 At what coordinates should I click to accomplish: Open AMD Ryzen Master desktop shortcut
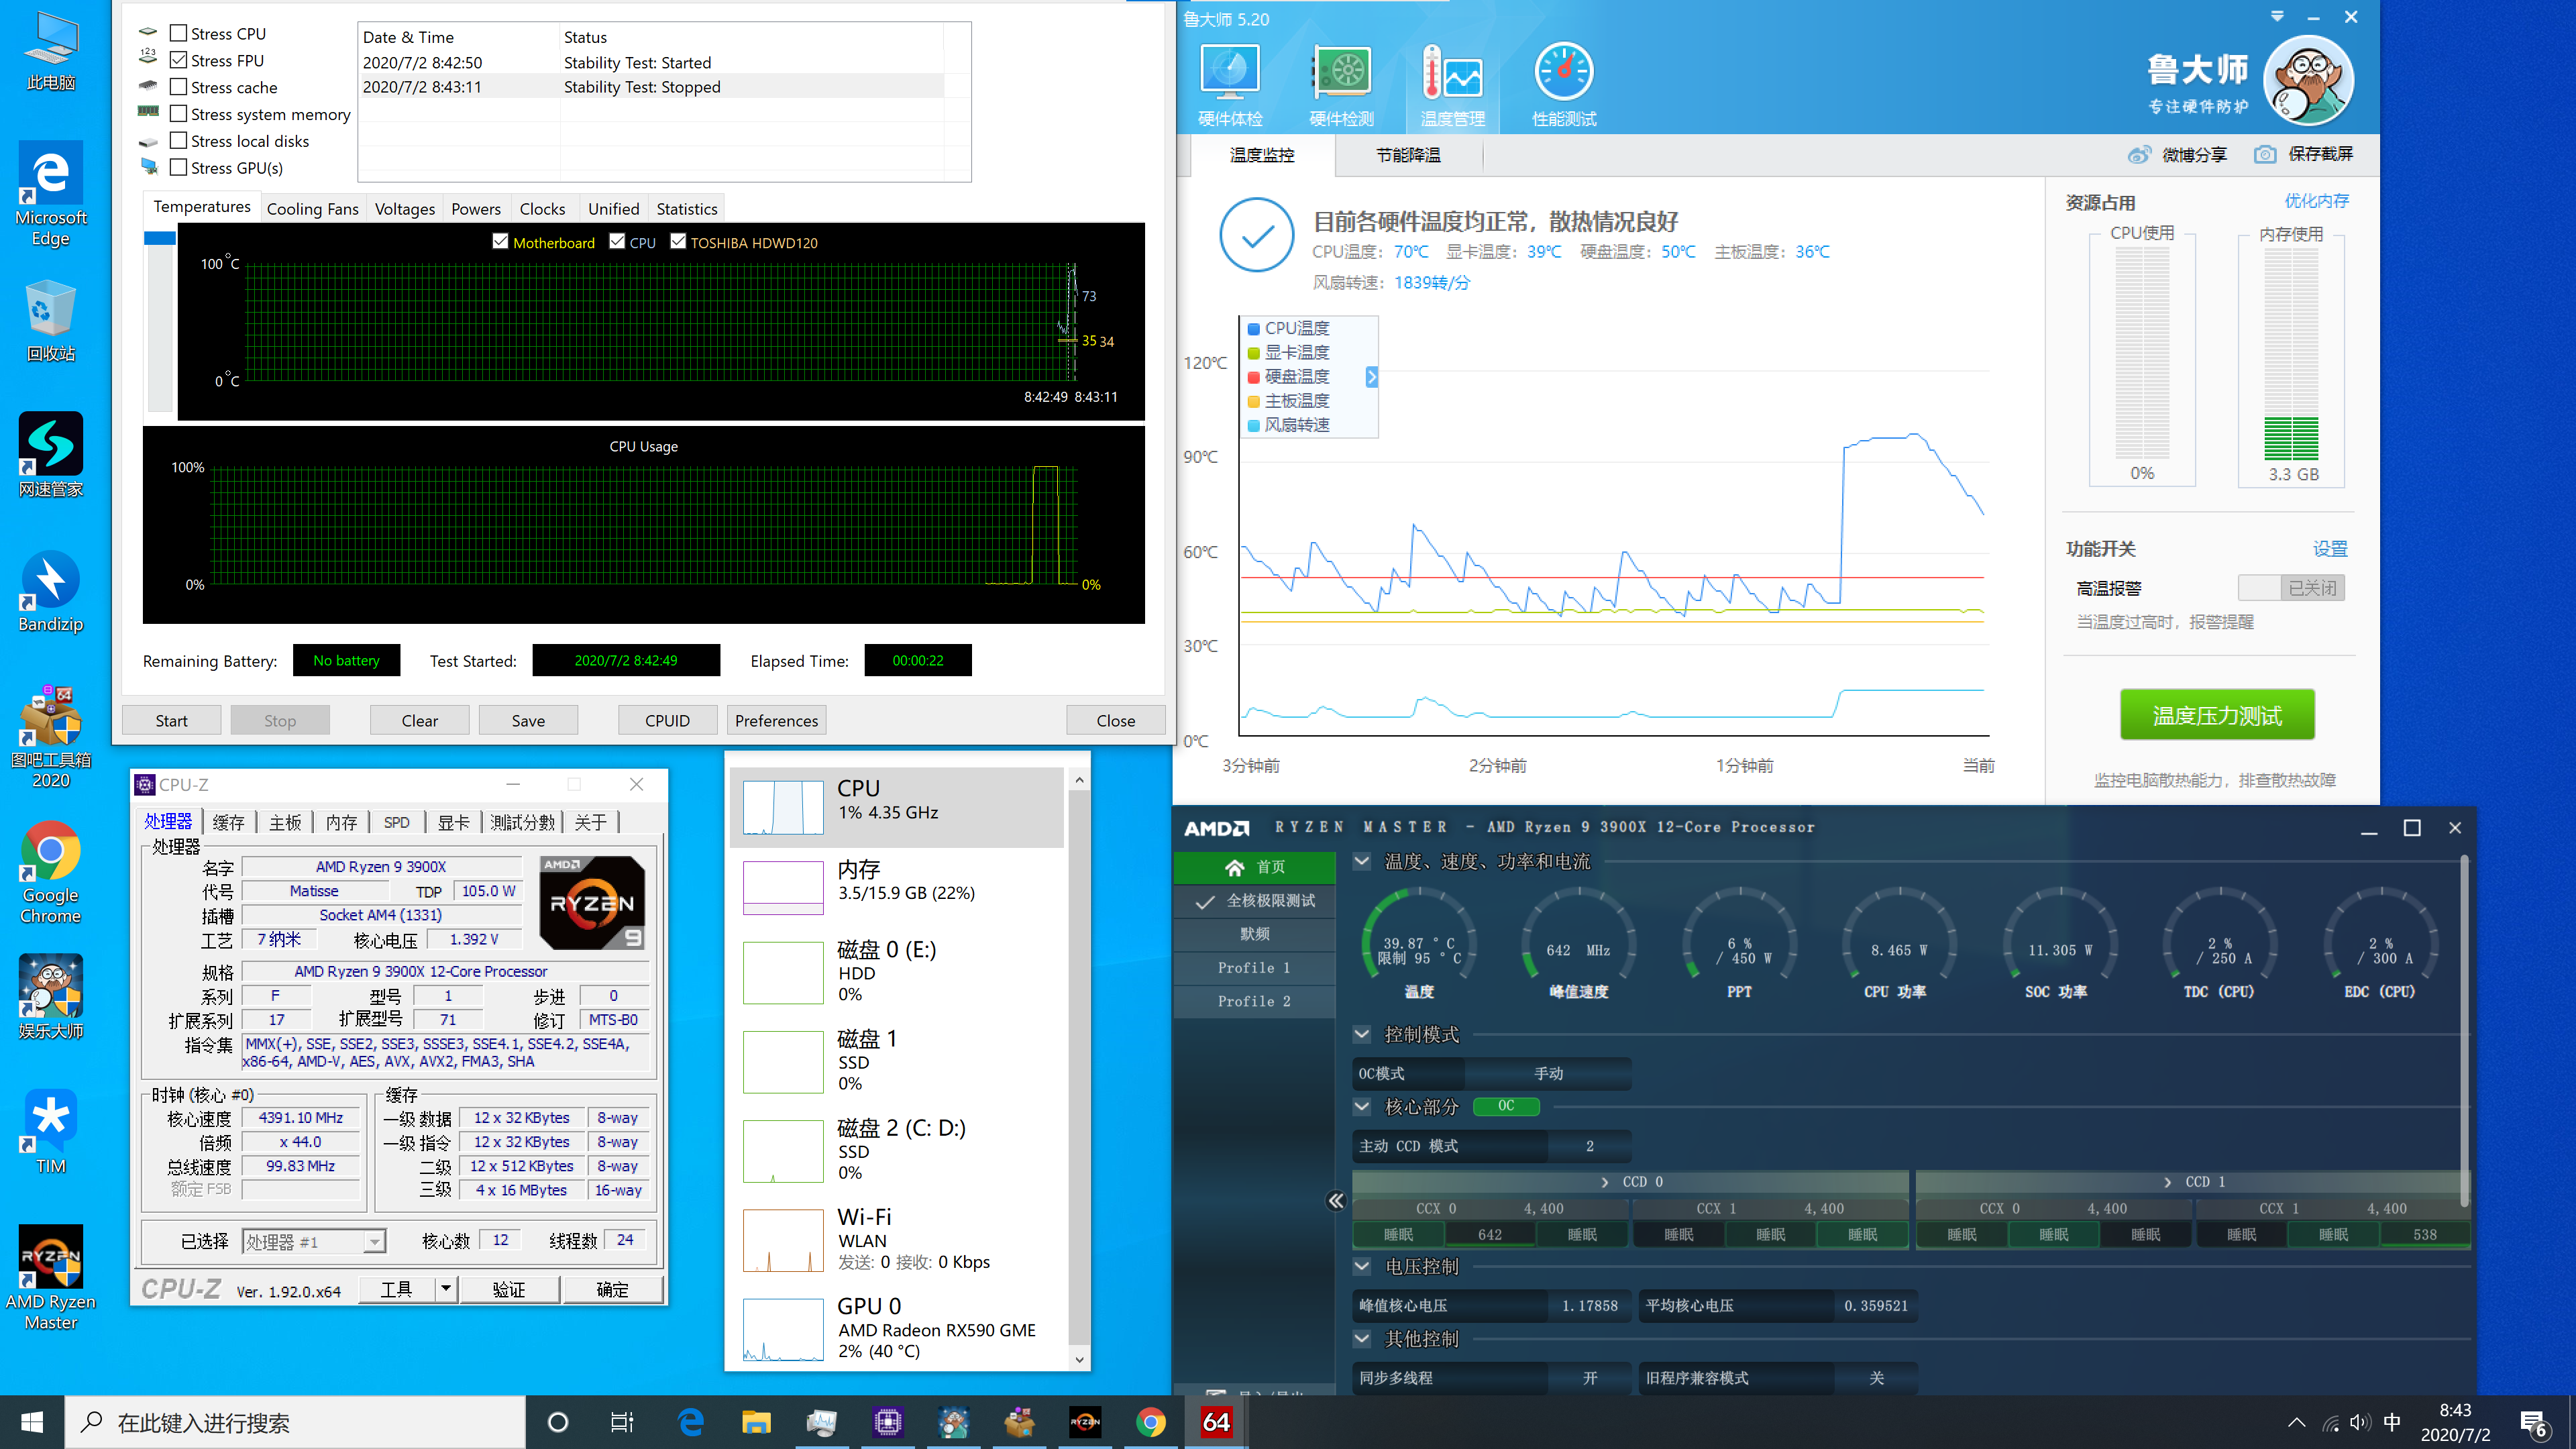point(51,1277)
